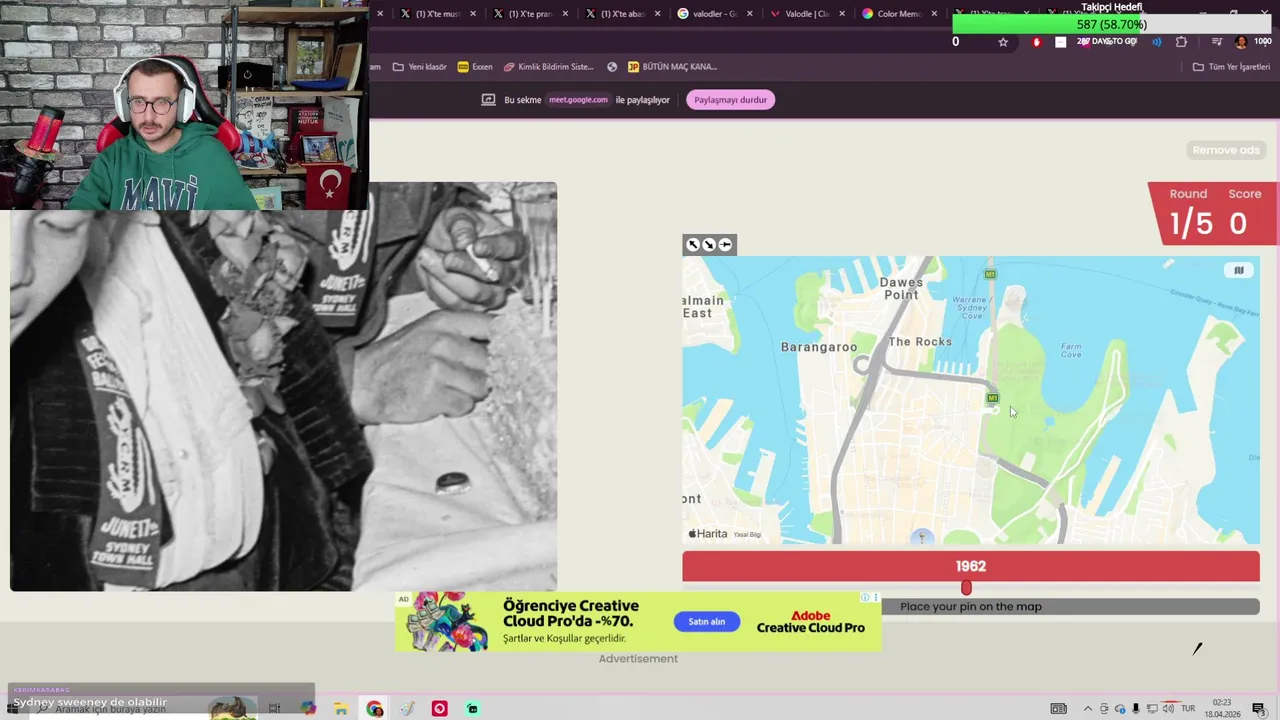
Task: Select the year slider handle under 1962
Action: tap(966, 588)
